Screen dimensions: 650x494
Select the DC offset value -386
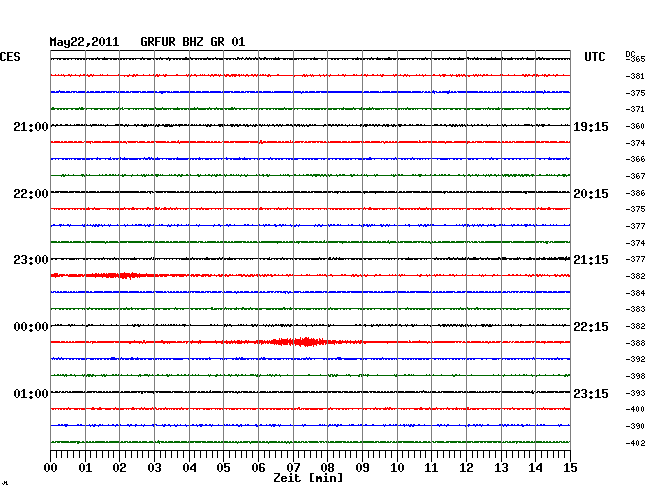[635, 193]
